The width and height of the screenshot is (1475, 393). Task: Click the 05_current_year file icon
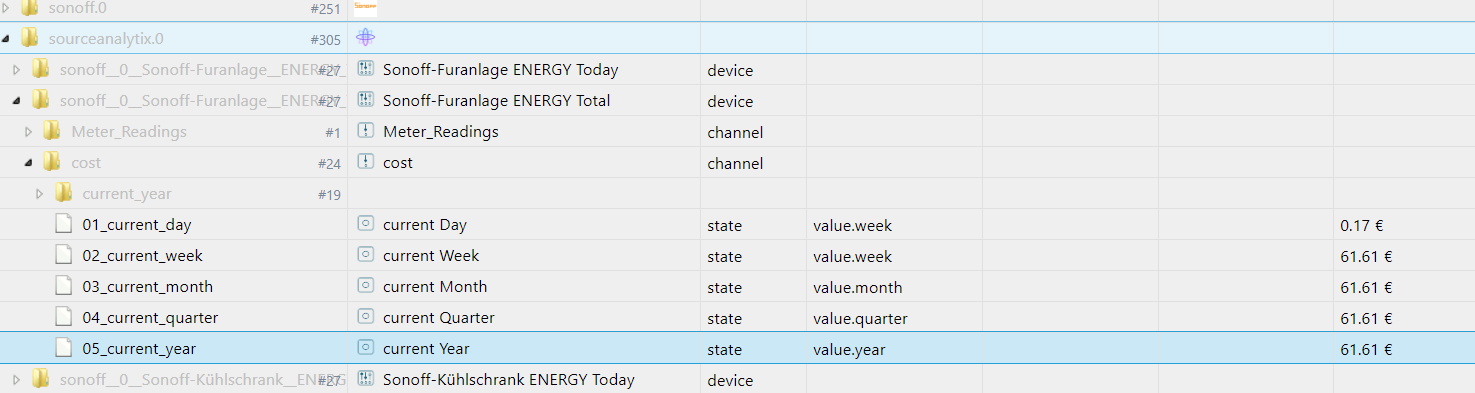coord(63,348)
